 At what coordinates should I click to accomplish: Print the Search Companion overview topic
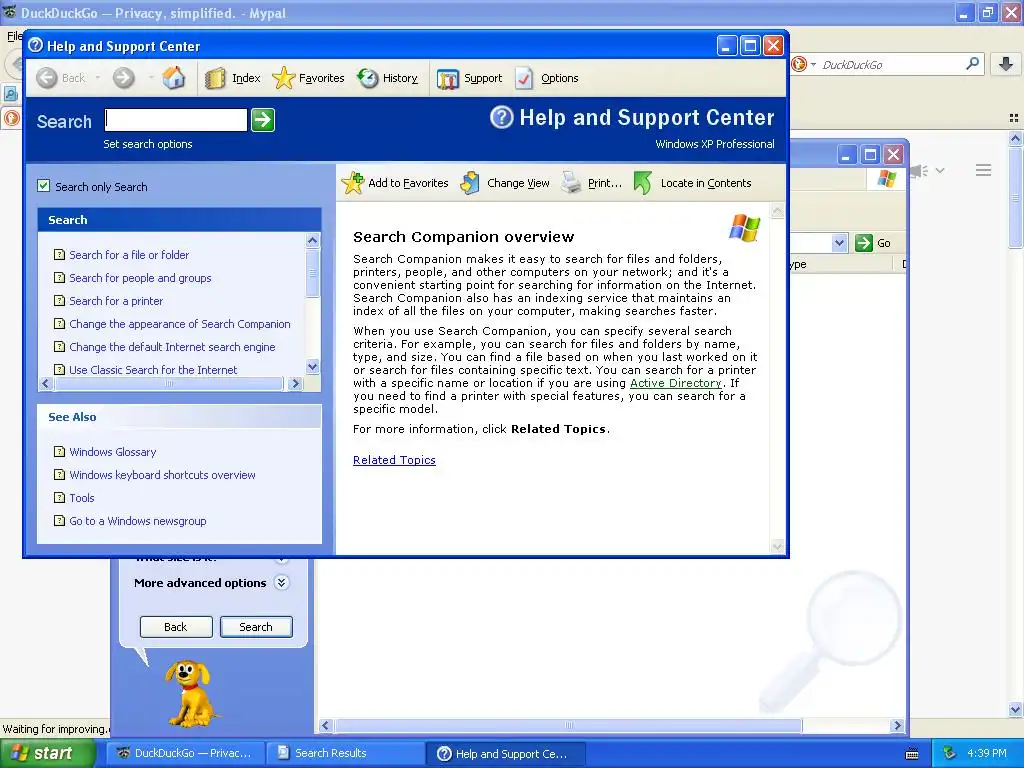(x=592, y=184)
